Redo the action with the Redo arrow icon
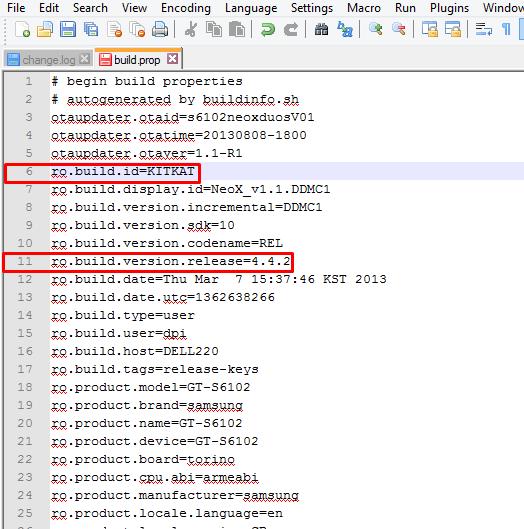The width and height of the screenshot is (524, 529). point(291,29)
